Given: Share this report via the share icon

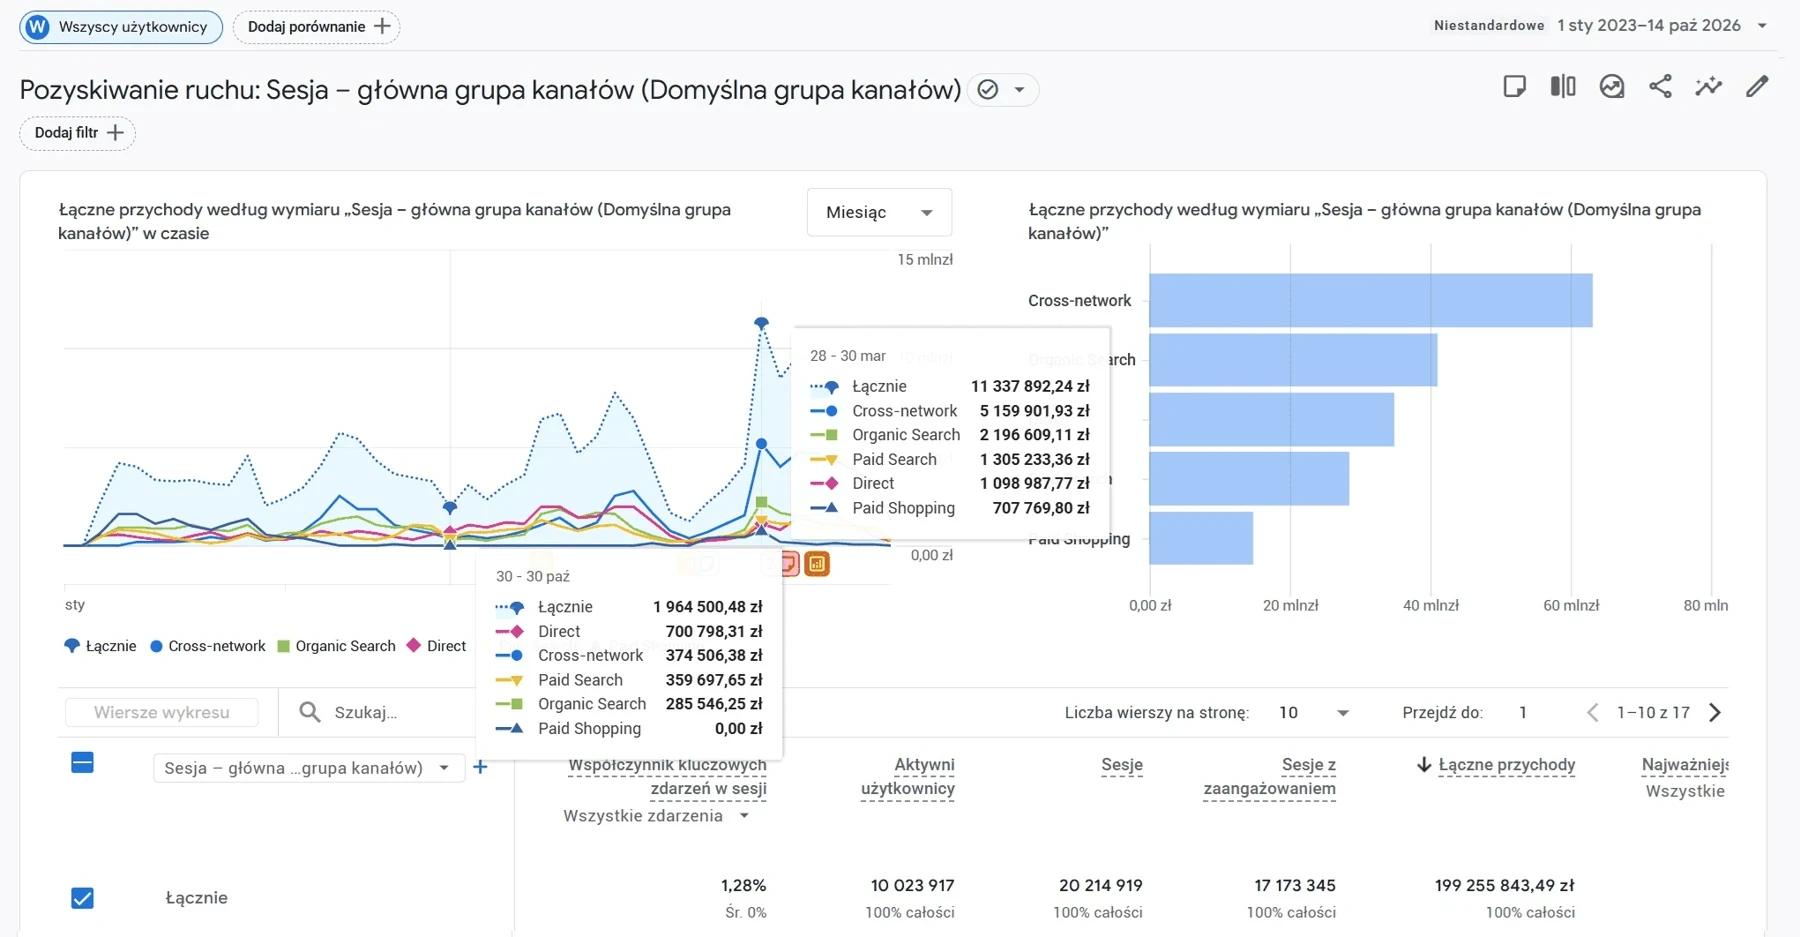Looking at the screenshot, I should [x=1660, y=87].
